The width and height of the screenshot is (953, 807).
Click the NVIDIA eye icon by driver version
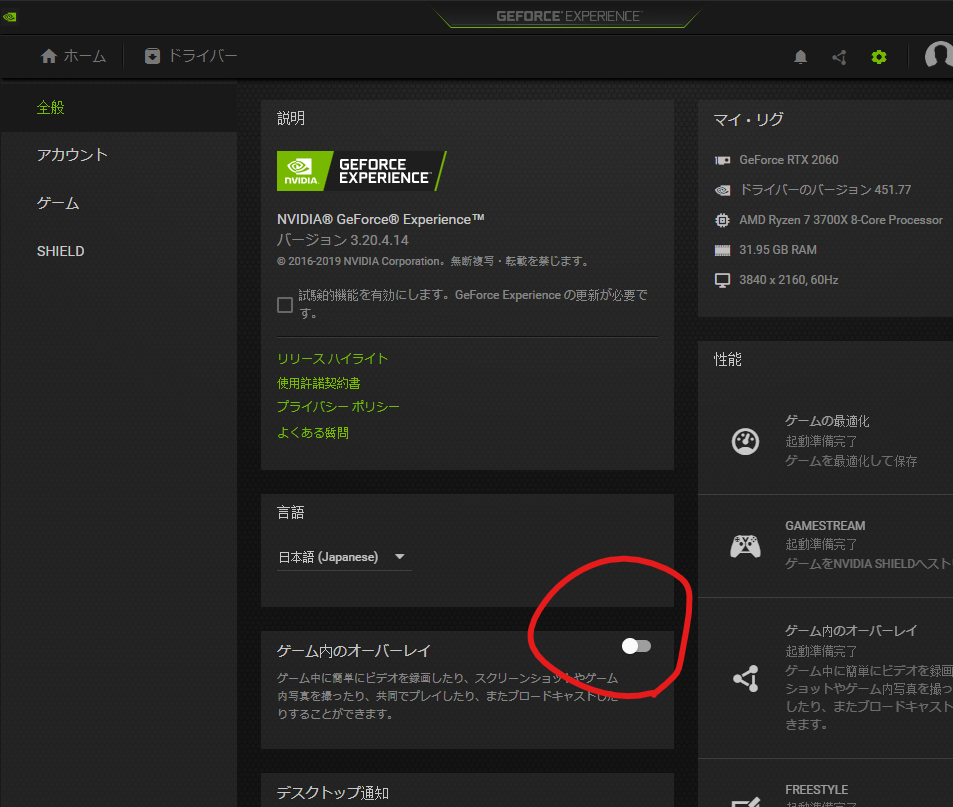(722, 190)
